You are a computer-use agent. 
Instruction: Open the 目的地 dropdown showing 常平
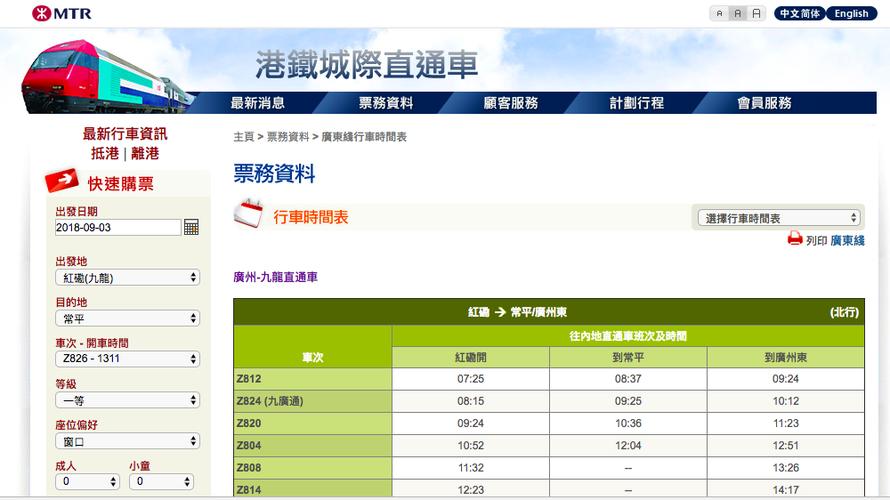pos(128,318)
